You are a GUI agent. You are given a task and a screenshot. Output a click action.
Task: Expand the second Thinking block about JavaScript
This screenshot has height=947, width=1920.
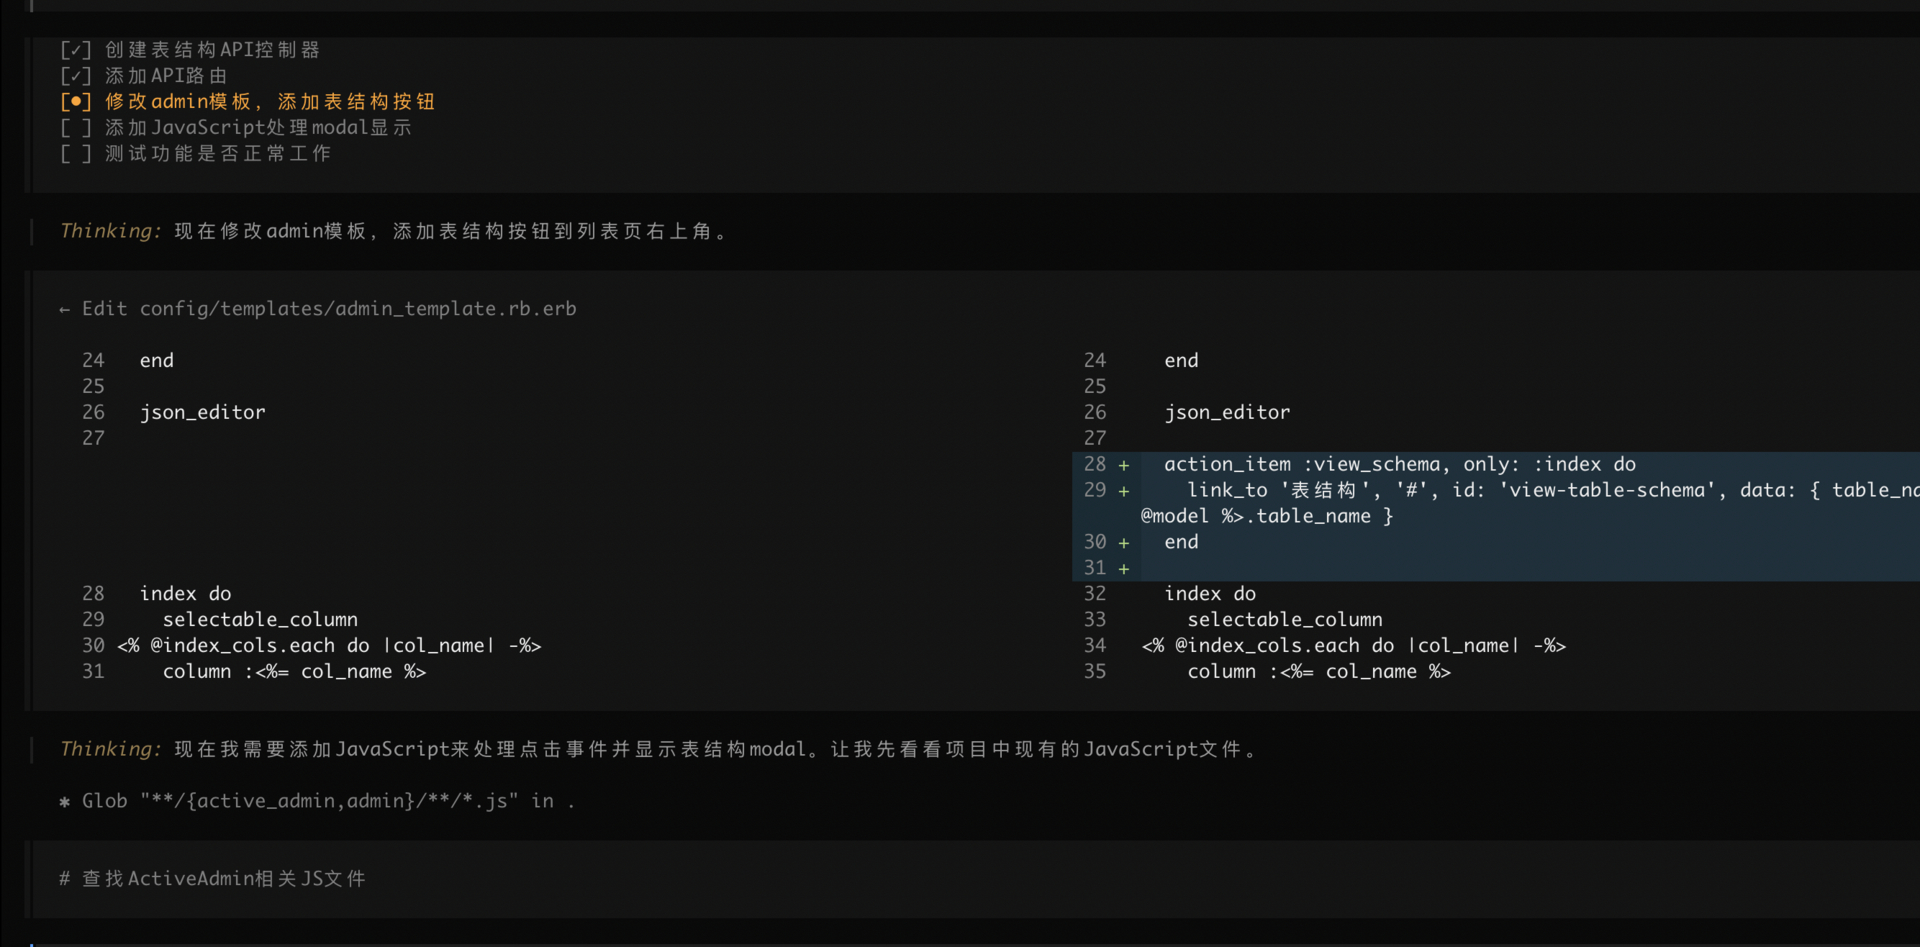point(110,749)
